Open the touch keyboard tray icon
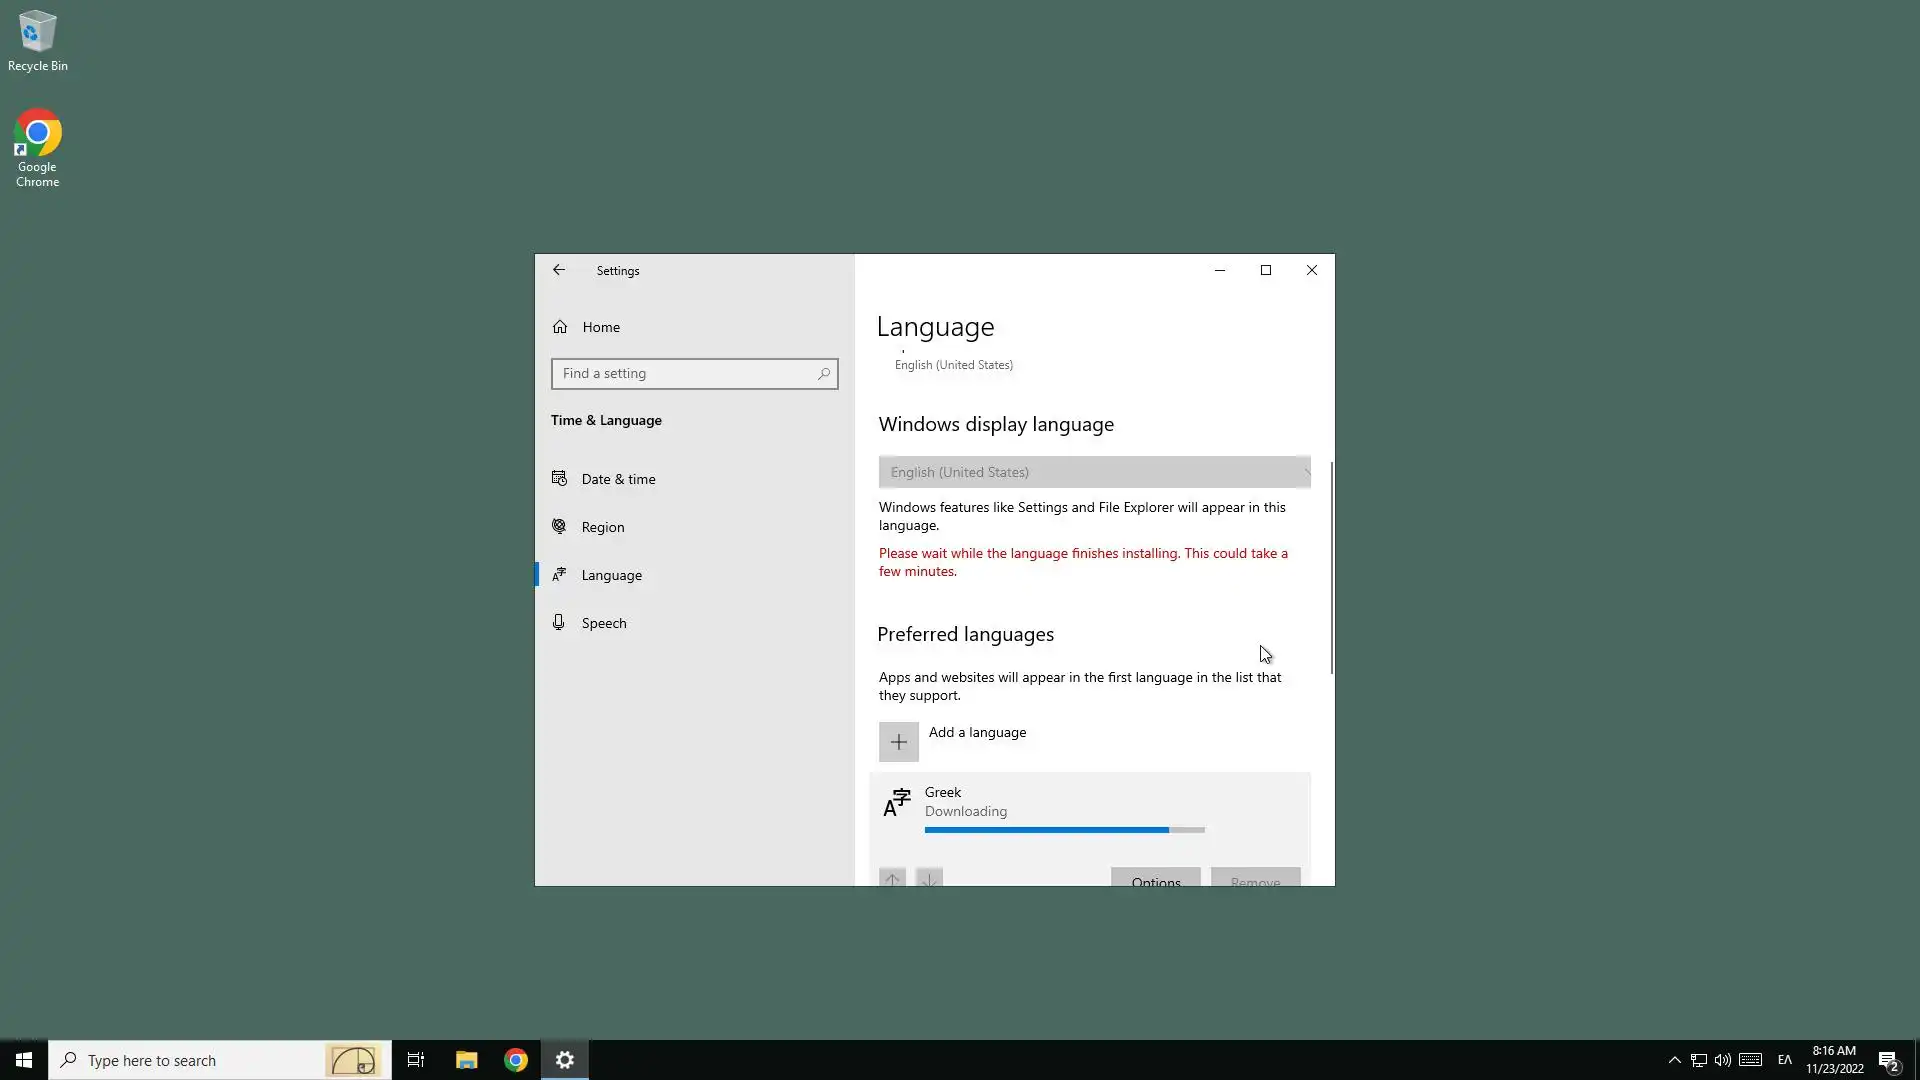Screen dimensions: 1920x1080 1750,1060
